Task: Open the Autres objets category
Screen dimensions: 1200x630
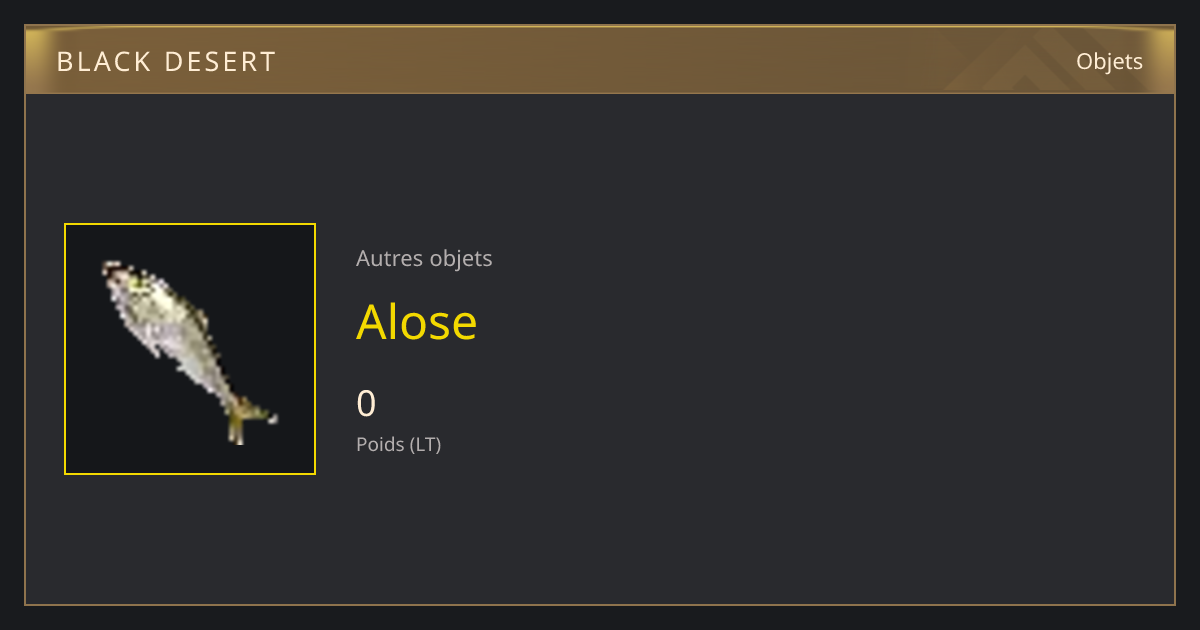Action: coord(424,258)
